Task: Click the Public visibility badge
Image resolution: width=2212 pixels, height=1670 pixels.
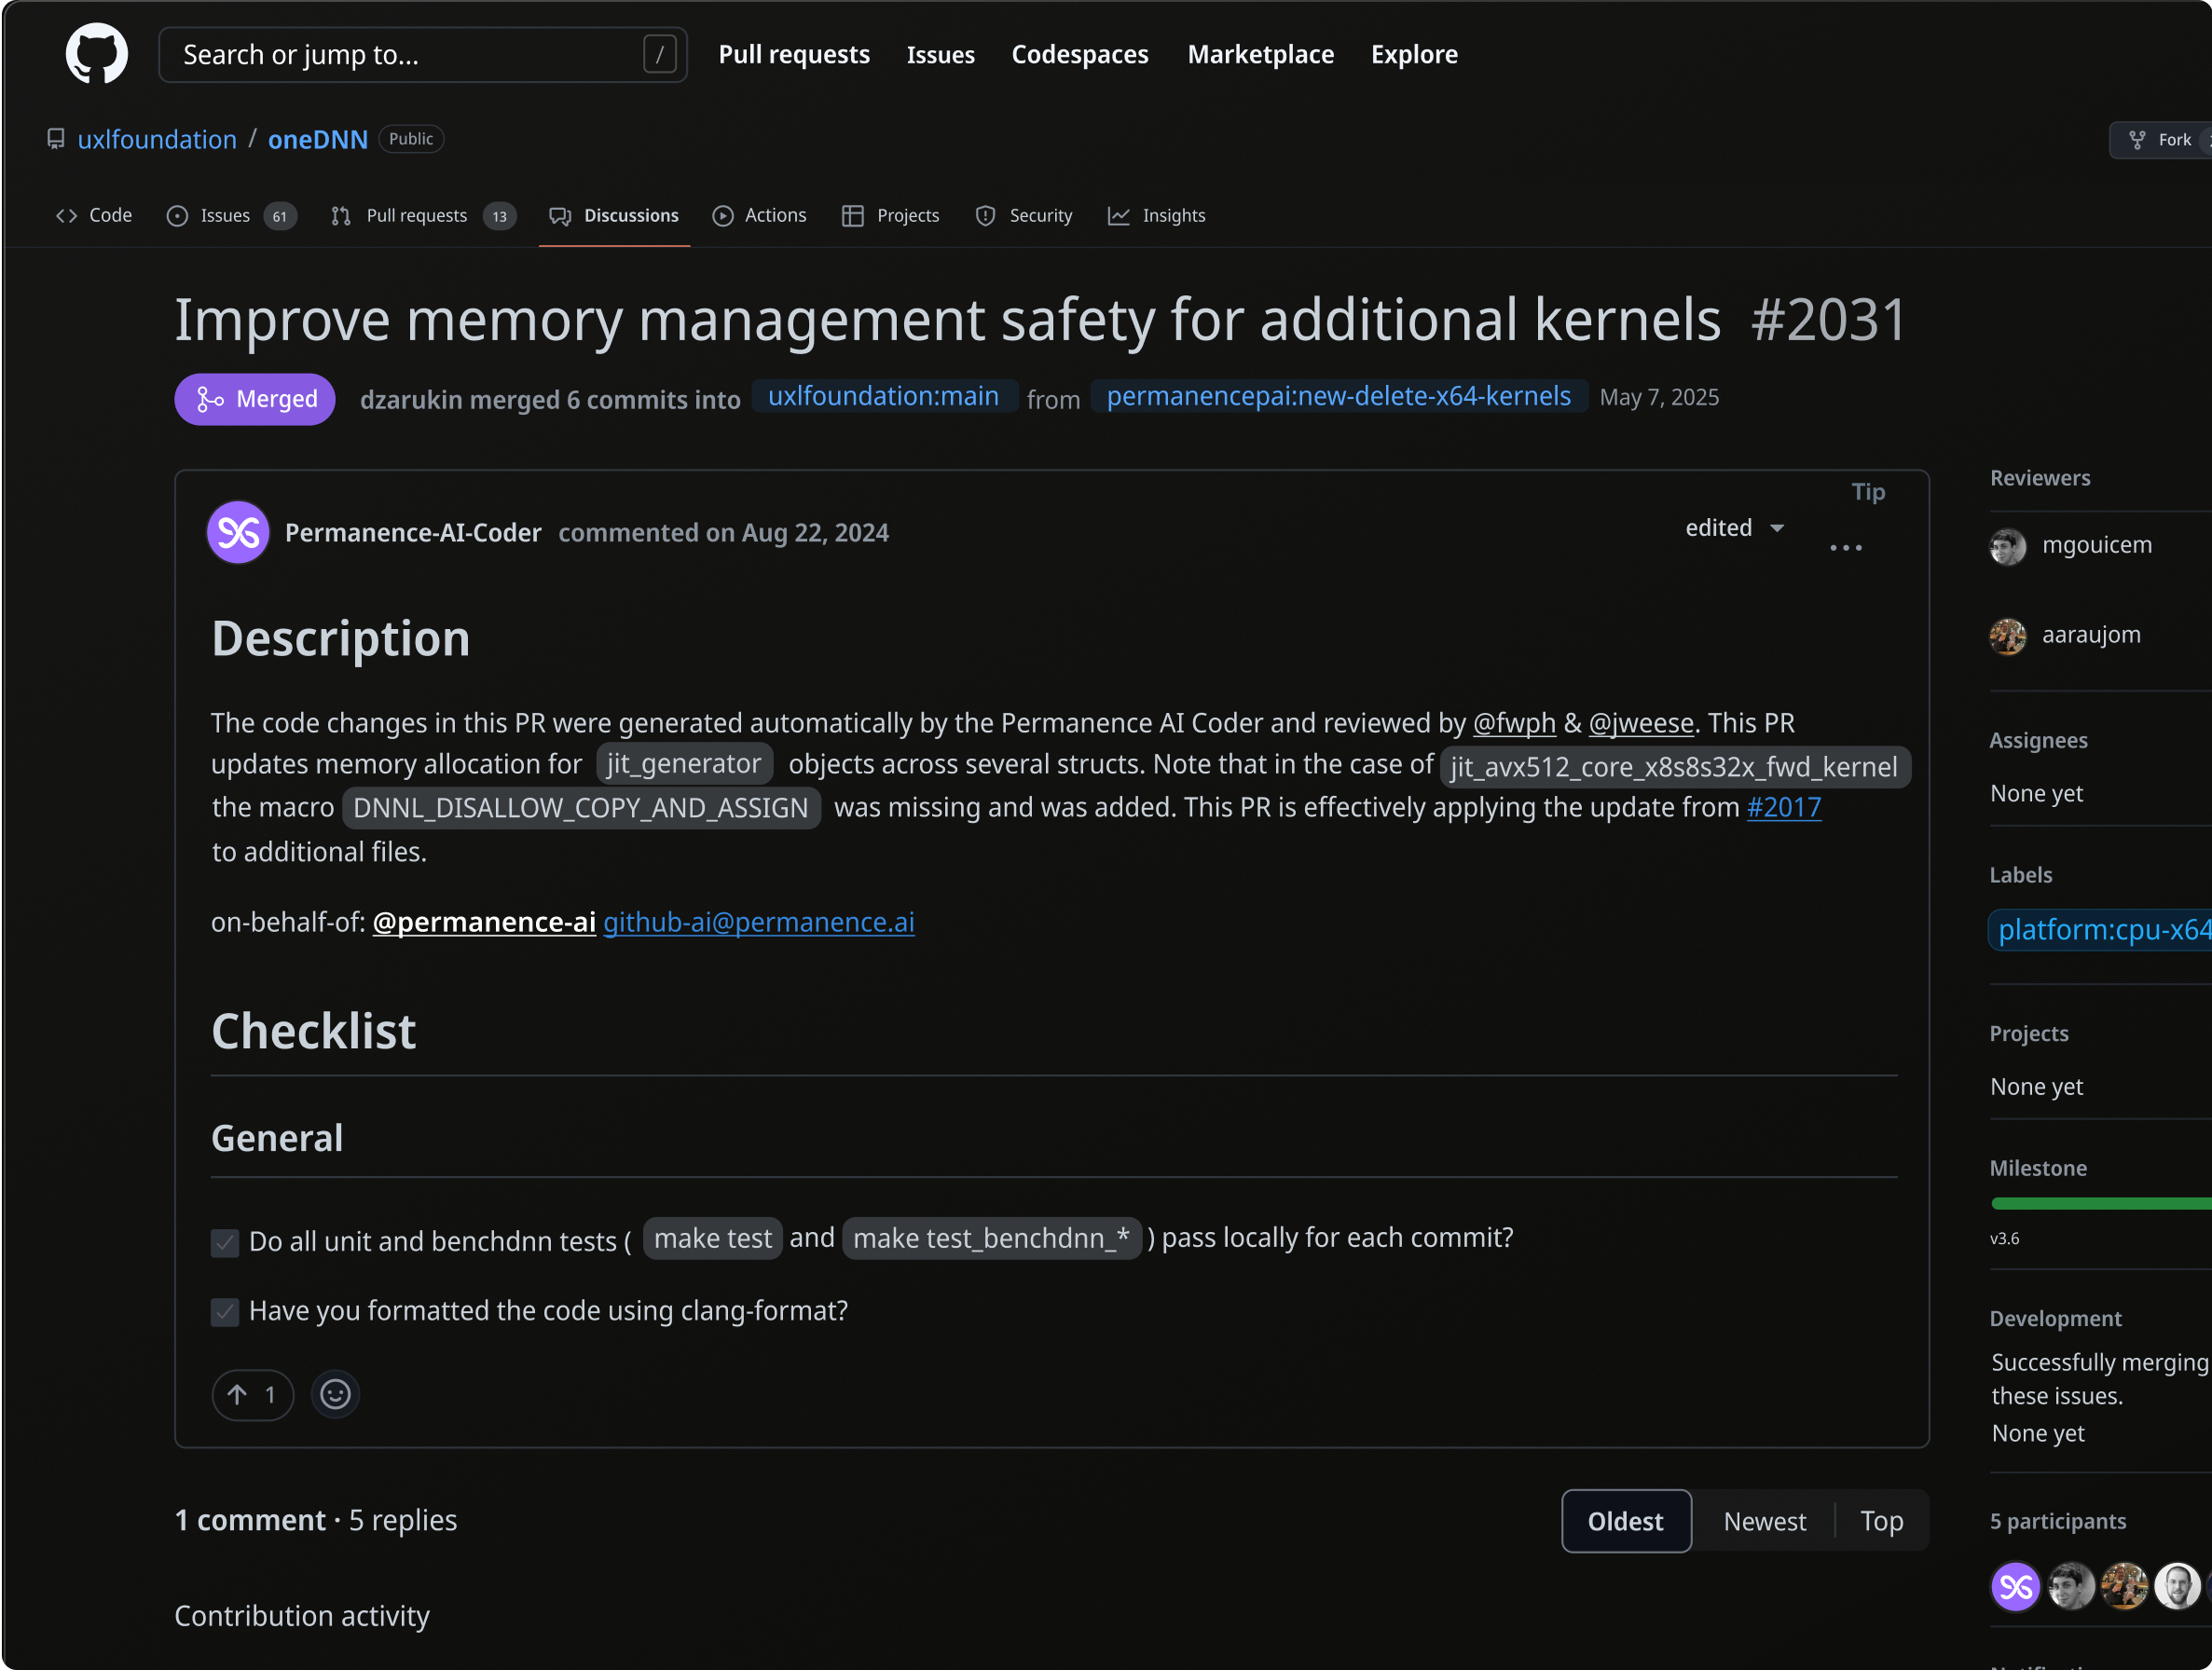Action: click(x=411, y=138)
